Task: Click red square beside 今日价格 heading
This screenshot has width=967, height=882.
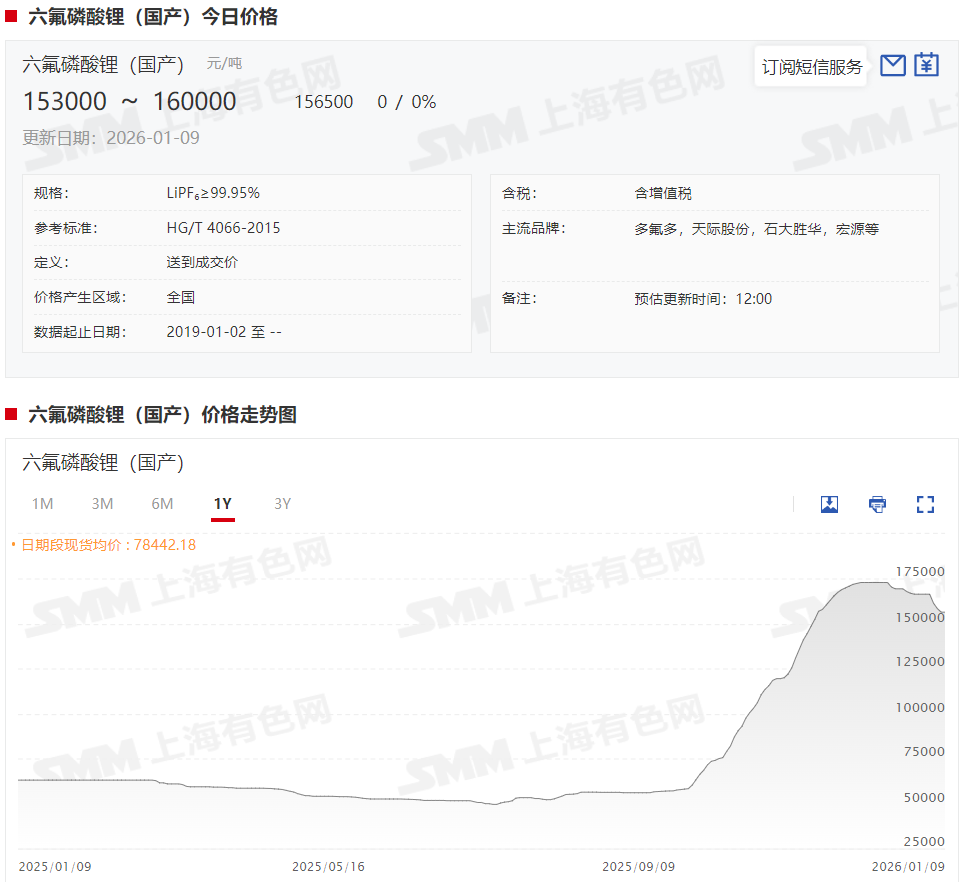Action: point(11,16)
